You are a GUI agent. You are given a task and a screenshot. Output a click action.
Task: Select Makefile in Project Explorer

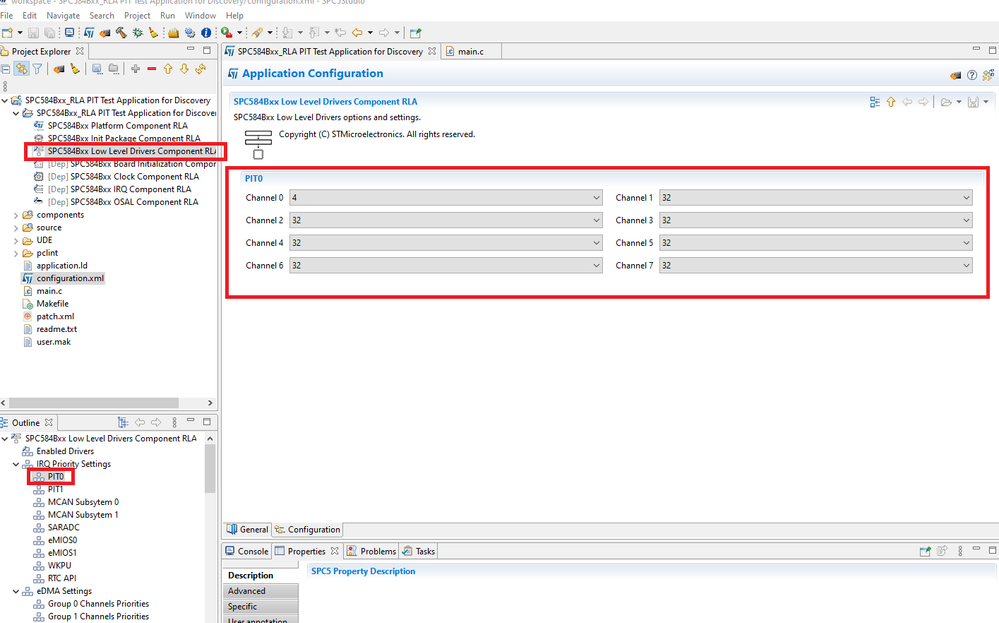[x=52, y=304]
